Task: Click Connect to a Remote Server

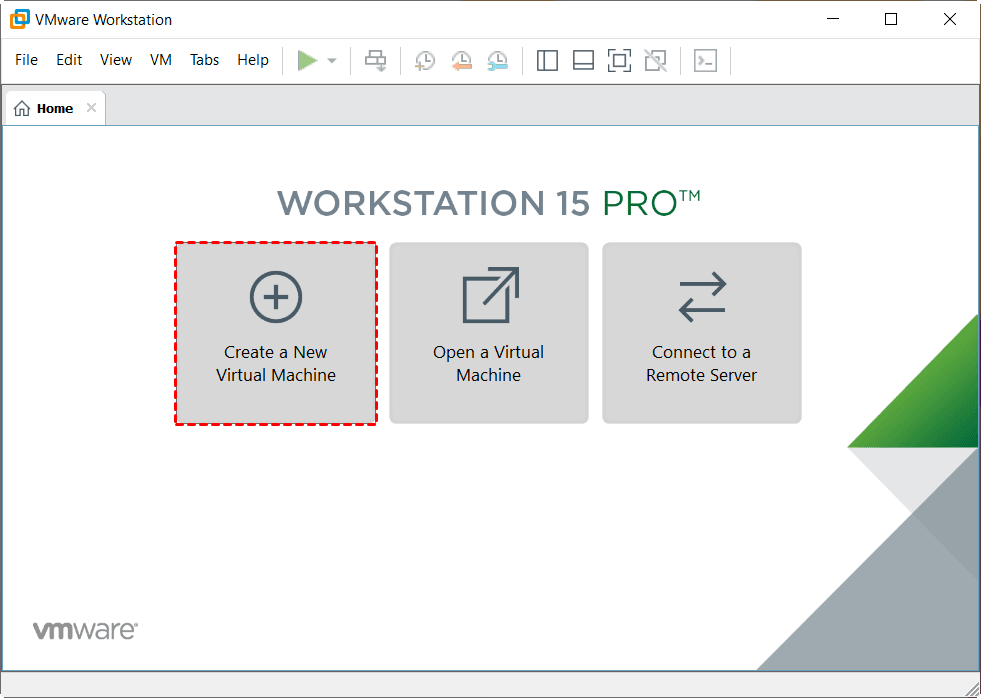Action: [702, 333]
